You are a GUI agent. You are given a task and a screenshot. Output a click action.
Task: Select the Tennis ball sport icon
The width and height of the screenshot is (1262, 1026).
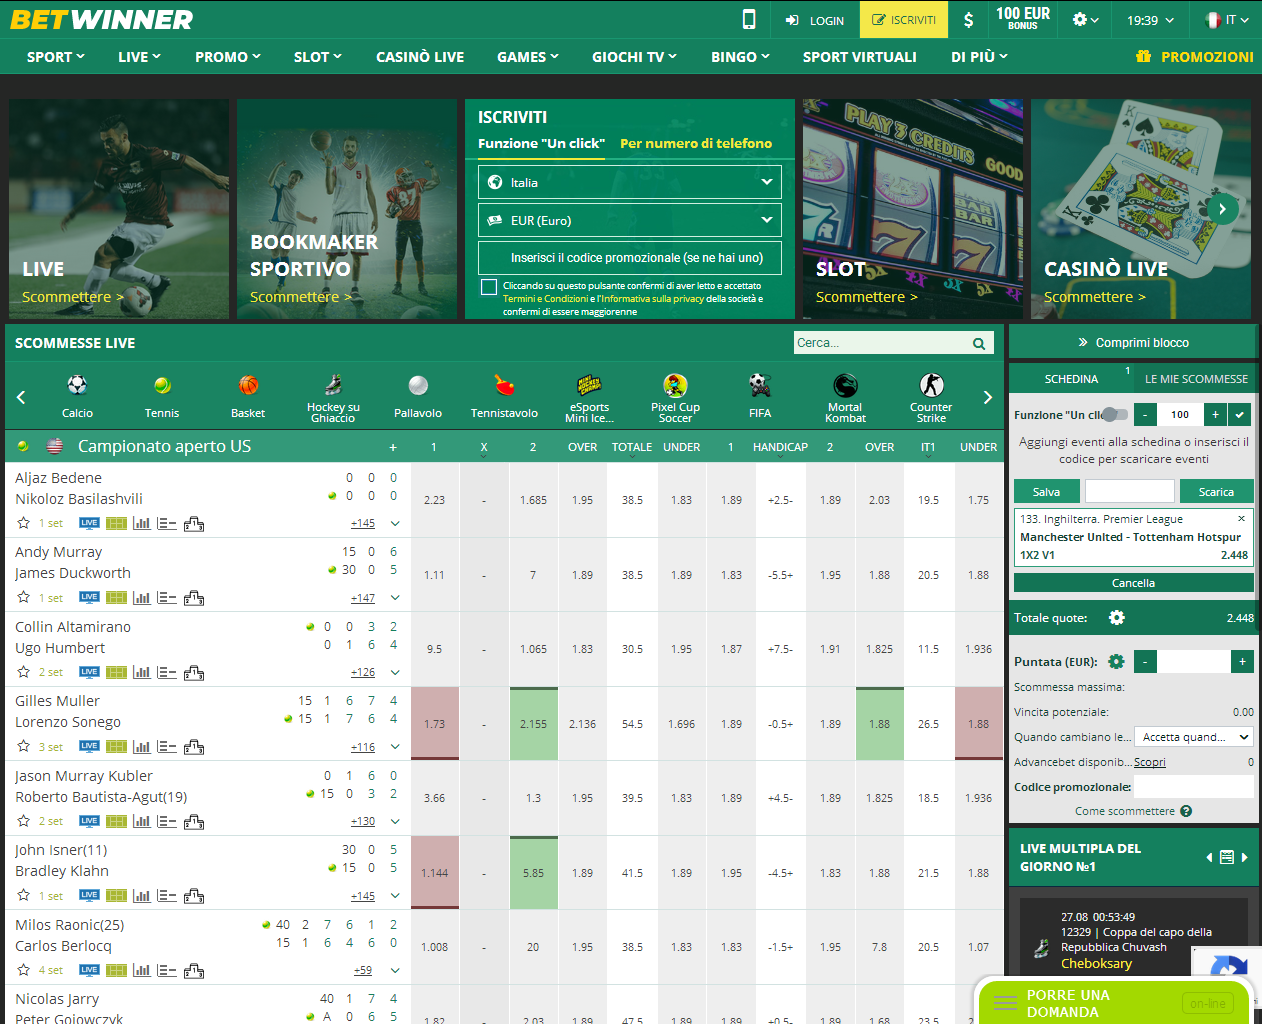pyautogui.click(x=162, y=385)
